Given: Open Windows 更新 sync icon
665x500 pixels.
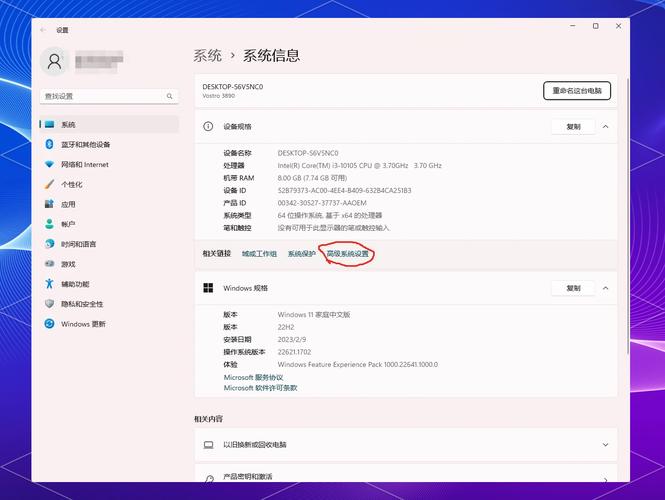Looking at the screenshot, I should coord(49,324).
